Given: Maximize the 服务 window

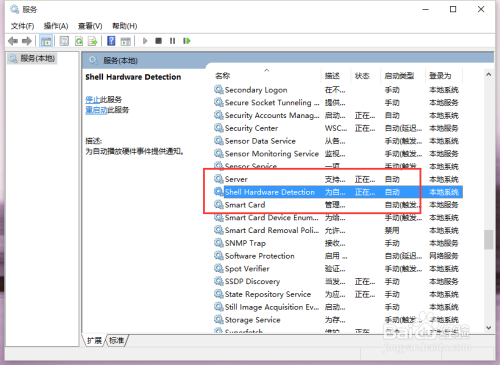Looking at the screenshot, I should (453, 9).
